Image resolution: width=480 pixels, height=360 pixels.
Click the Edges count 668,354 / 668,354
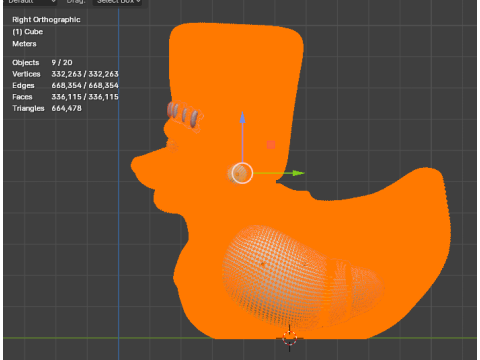tap(65, 85)
